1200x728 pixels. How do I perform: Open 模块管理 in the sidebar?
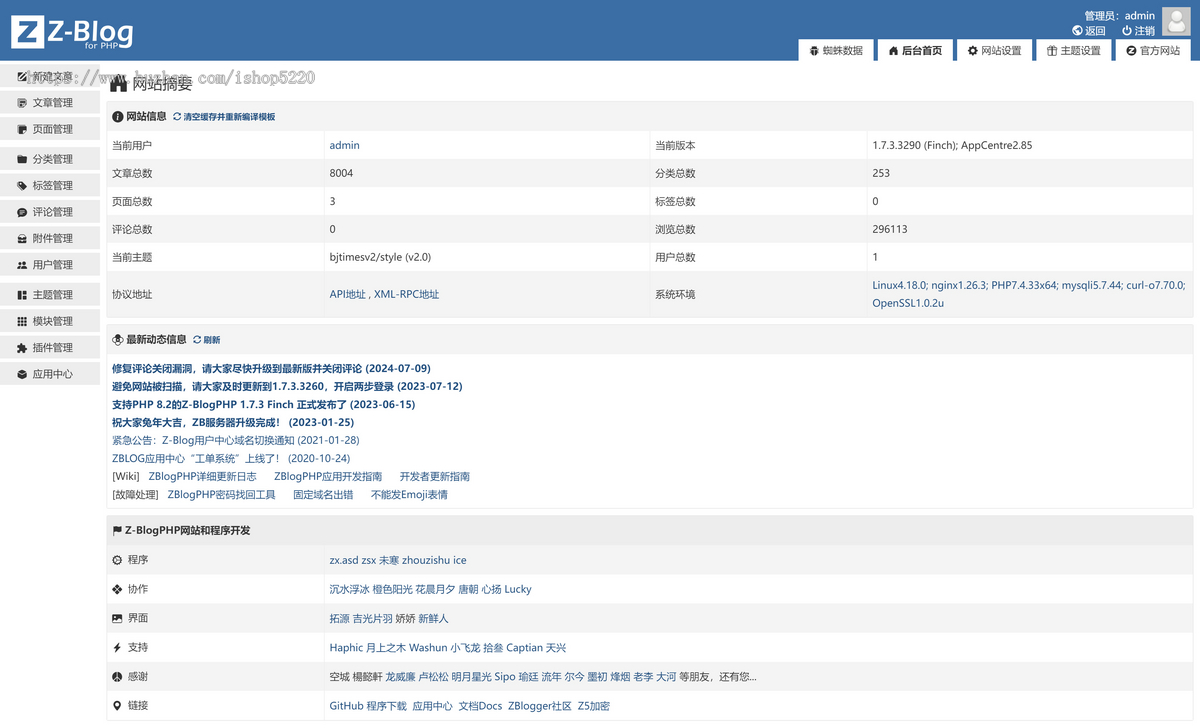pyautogui.click(x=50, y=321)
